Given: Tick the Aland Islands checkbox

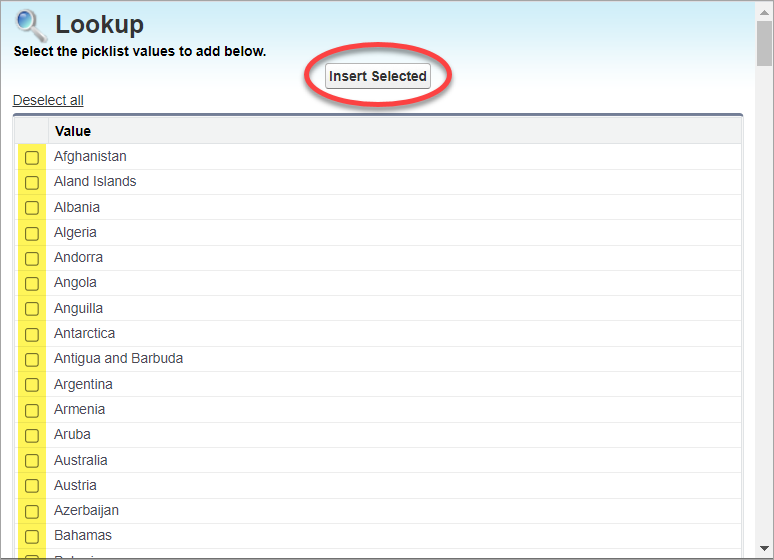Looking at the screenshot, I should [x=32, y=183].
